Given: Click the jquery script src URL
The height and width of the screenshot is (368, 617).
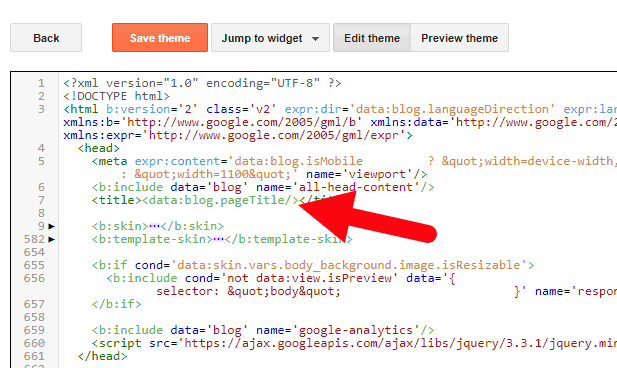Looking at the screenshot, I should click(398, 343).
